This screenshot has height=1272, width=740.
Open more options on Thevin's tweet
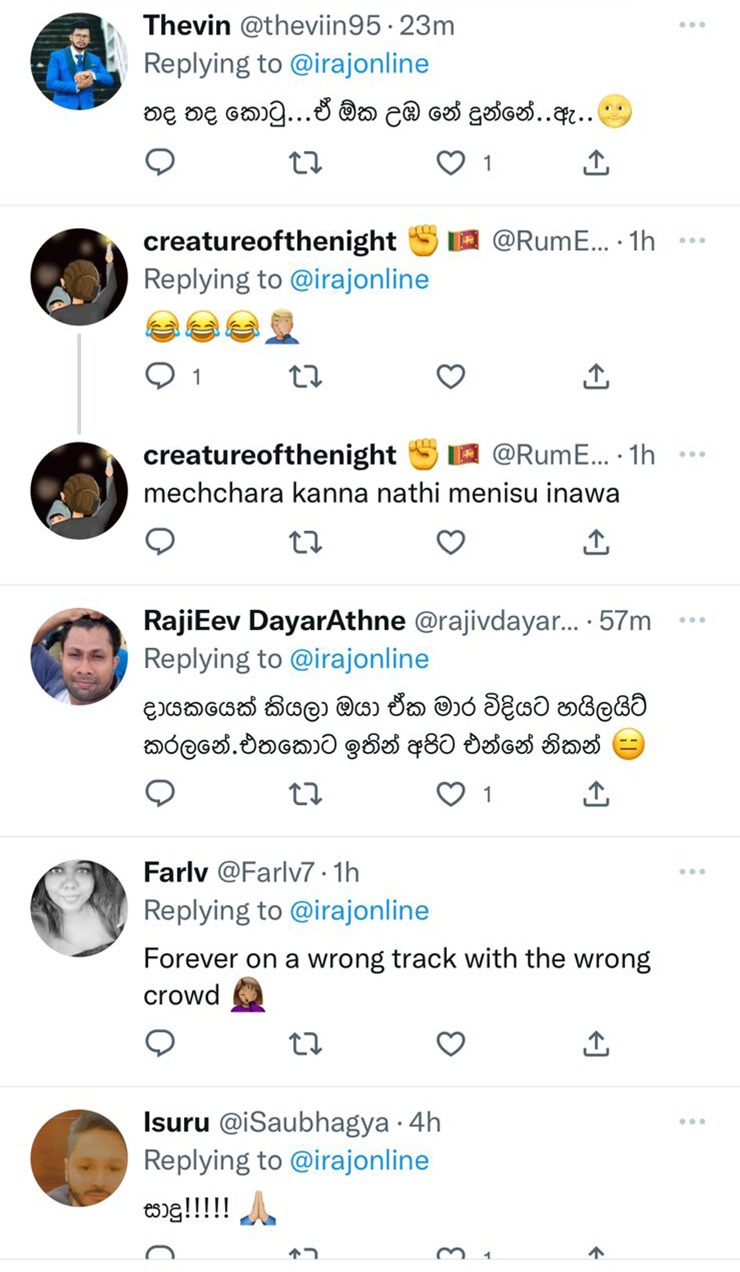tap(692, 25)
